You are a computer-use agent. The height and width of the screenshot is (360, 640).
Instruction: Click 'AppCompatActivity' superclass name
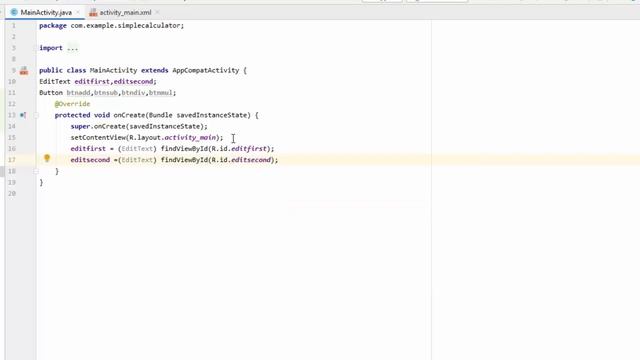coord(206,71)
